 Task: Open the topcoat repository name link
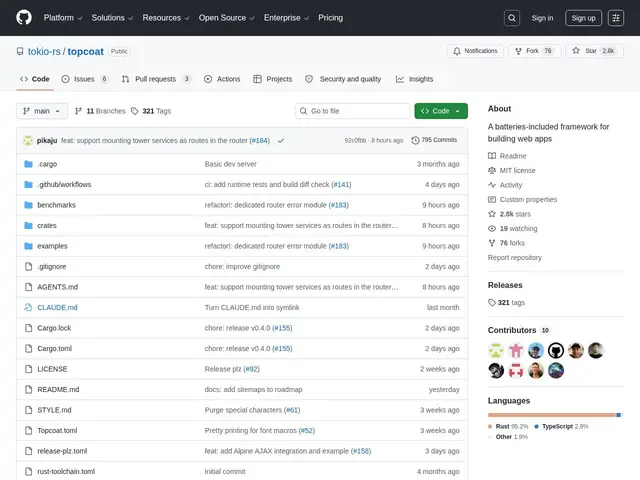pos(85,51)
